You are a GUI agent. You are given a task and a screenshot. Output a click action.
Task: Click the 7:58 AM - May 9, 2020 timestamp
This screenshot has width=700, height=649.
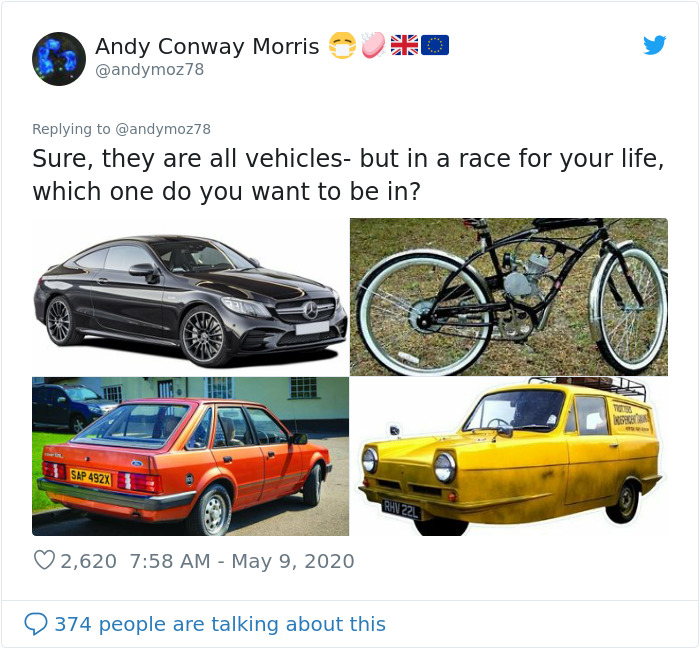pos(242,561)
